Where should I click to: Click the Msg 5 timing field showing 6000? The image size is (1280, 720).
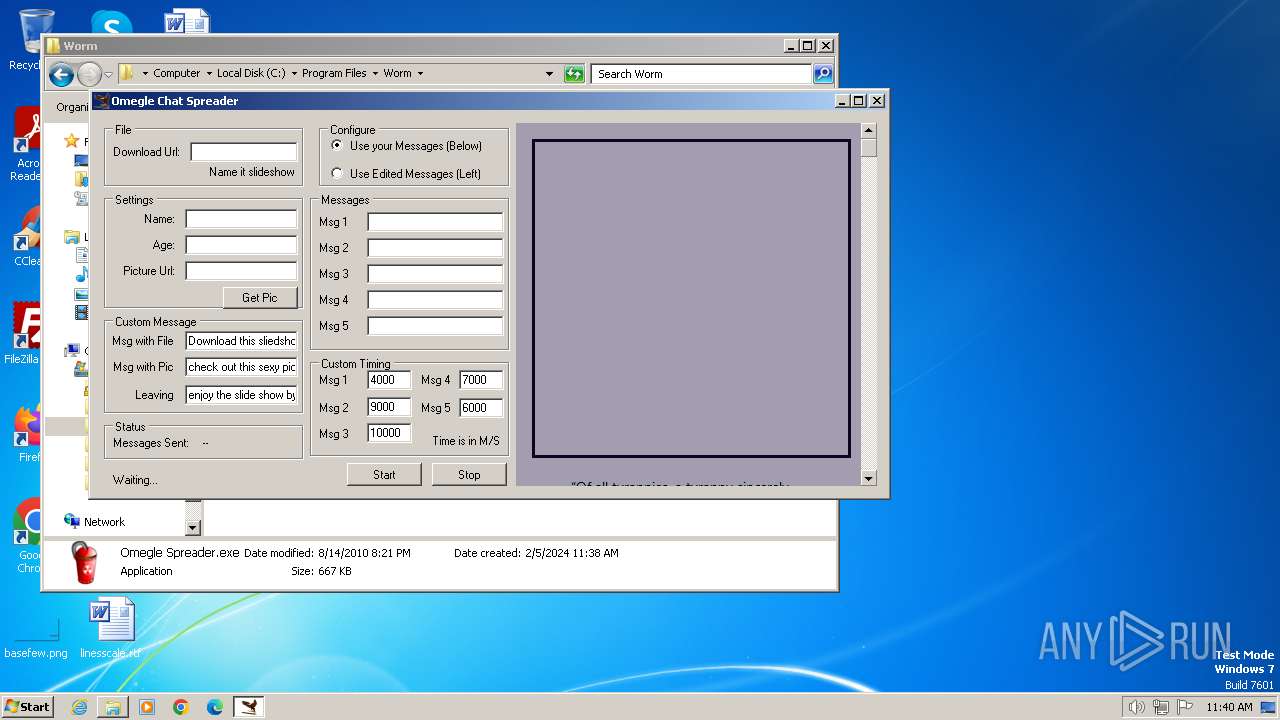pyautogui.click(x=481, y=407)
